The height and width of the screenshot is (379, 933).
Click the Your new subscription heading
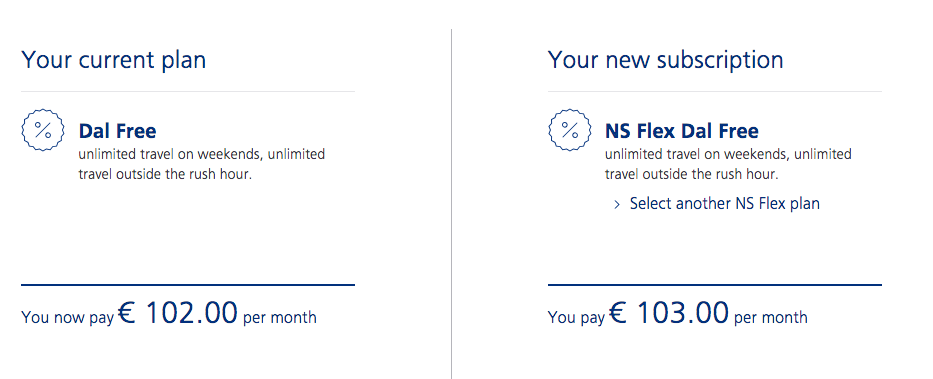click(665, 60)
